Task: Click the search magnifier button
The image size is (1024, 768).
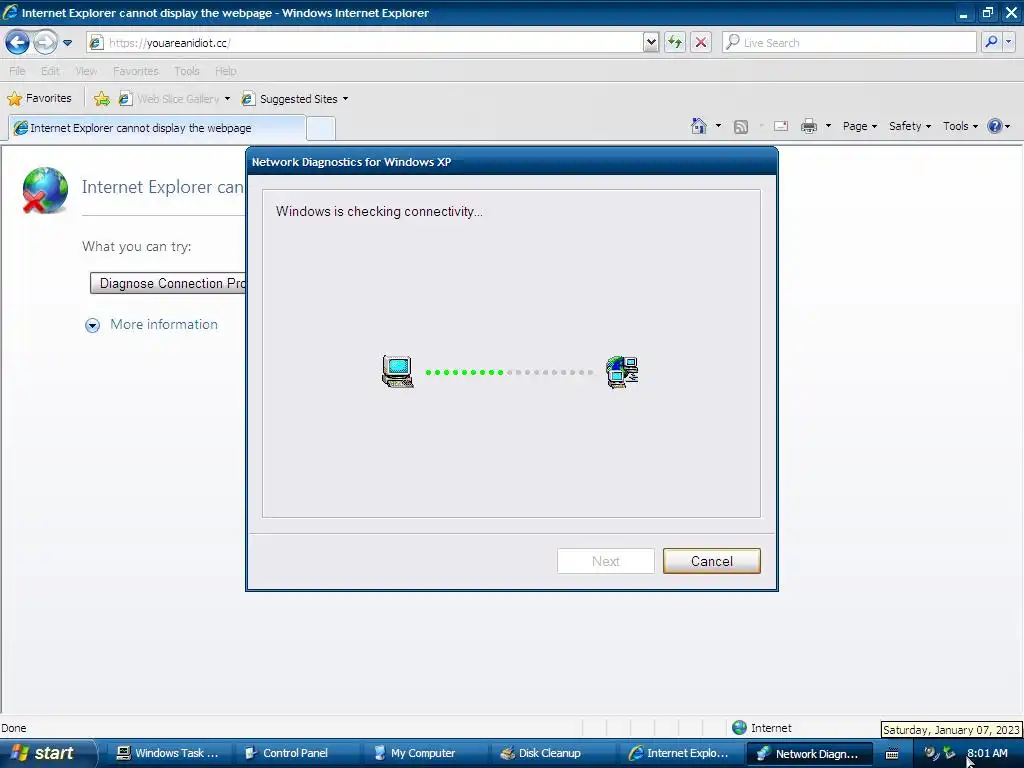Action: coord(991,42)
